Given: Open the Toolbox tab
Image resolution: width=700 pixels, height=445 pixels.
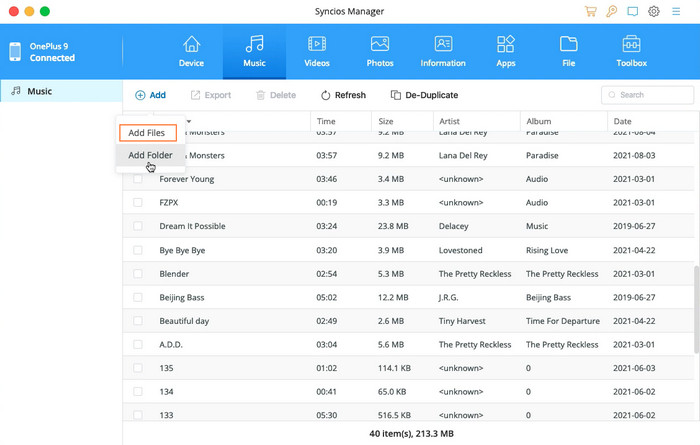Looking at the screenshot, I should pos(631,51).
